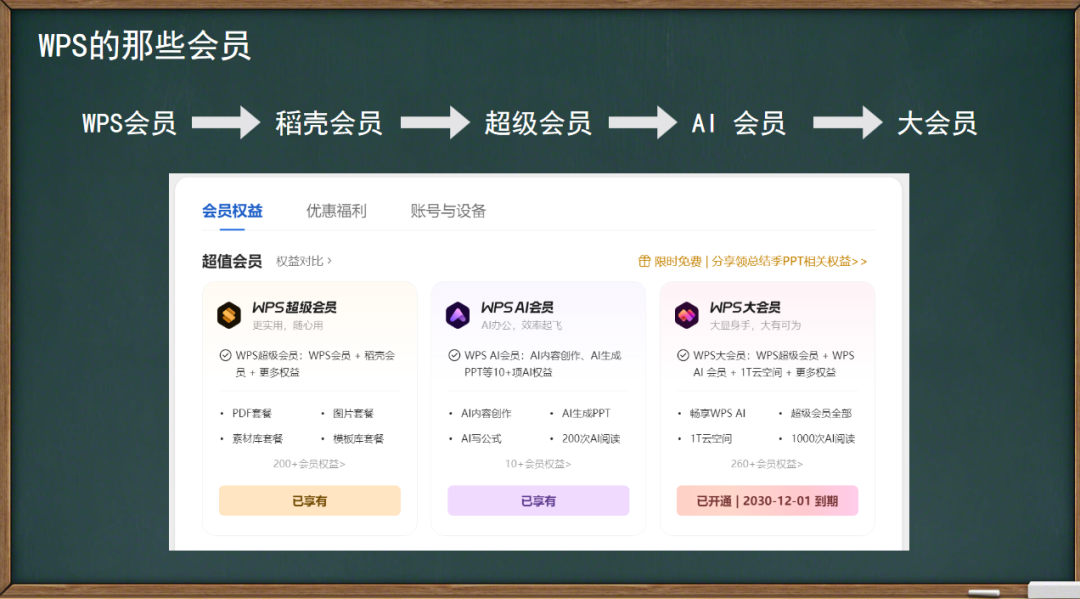Screen dimensions: 1080x599
Task: Click 已享有 button on WPS AI会员 card
Action: pos(538,500)
